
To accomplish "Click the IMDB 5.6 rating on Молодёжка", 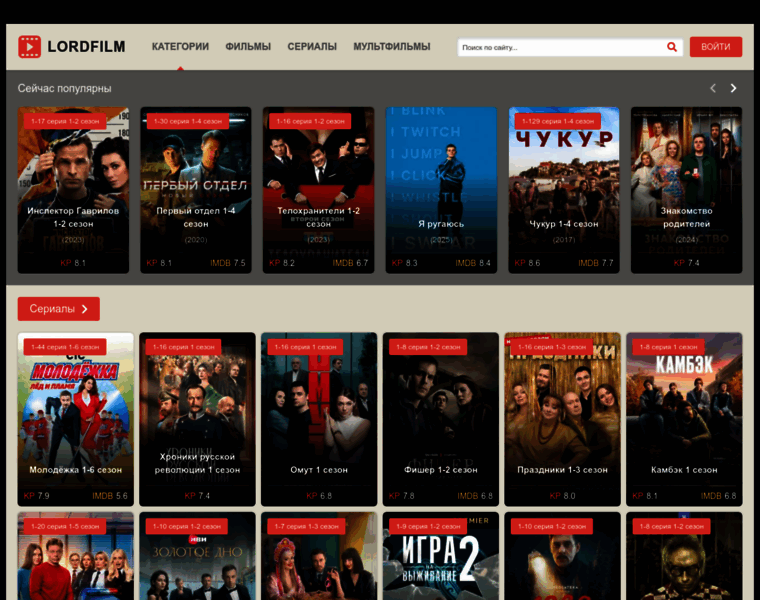I will coord(110,496).
